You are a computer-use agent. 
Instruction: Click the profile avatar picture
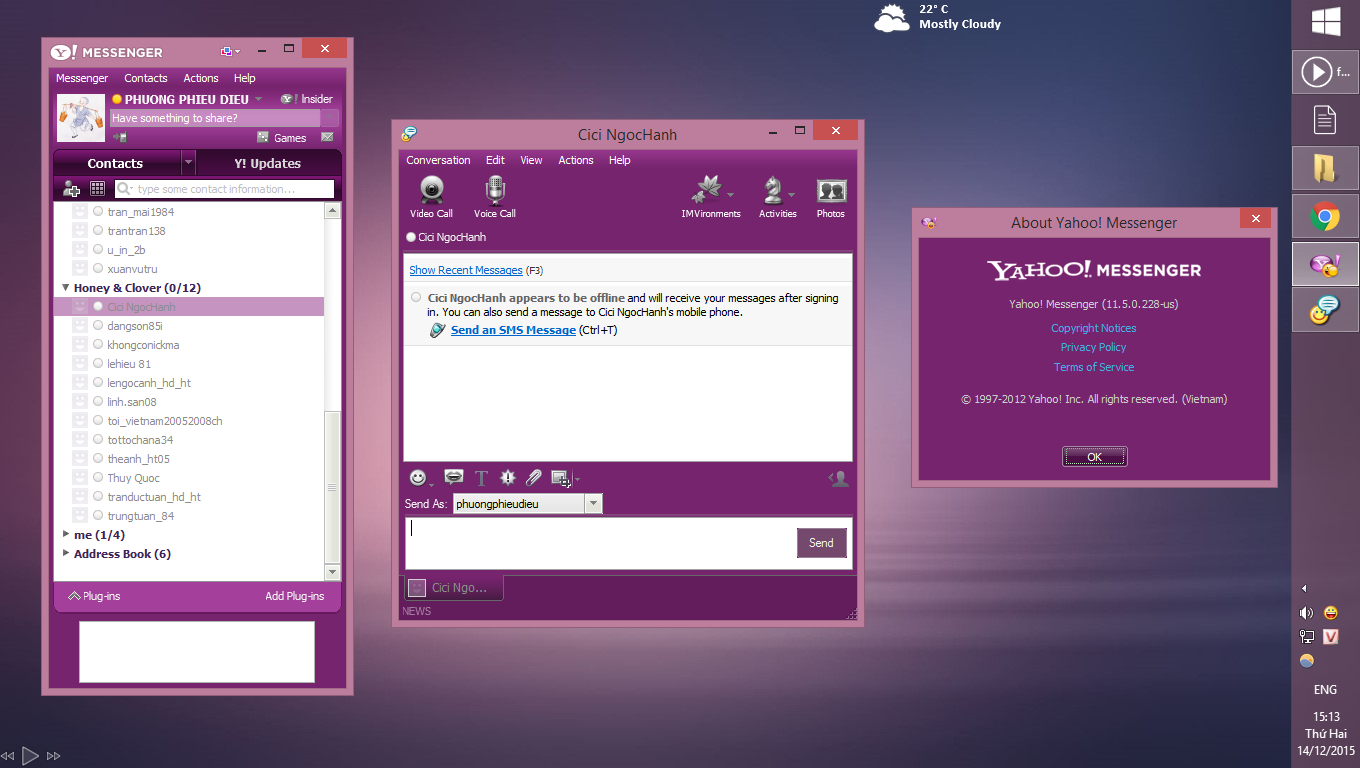pyautogui.click(x=81, y=118)
